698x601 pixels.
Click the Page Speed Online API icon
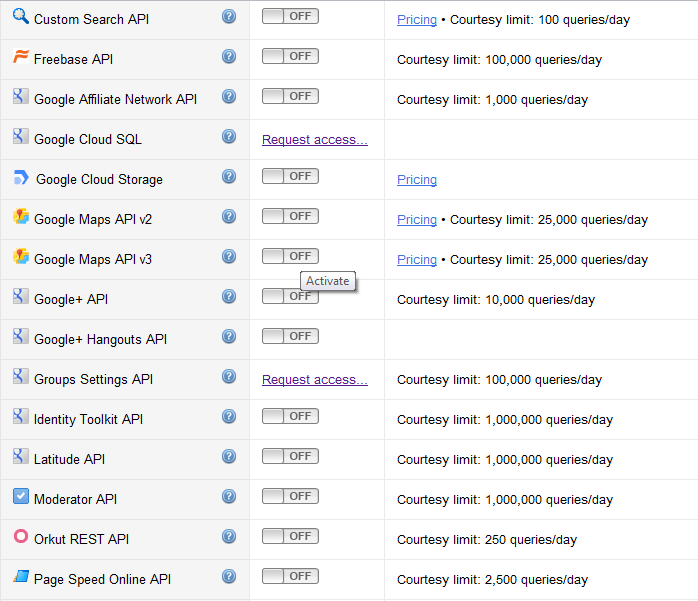click(20, 576)
